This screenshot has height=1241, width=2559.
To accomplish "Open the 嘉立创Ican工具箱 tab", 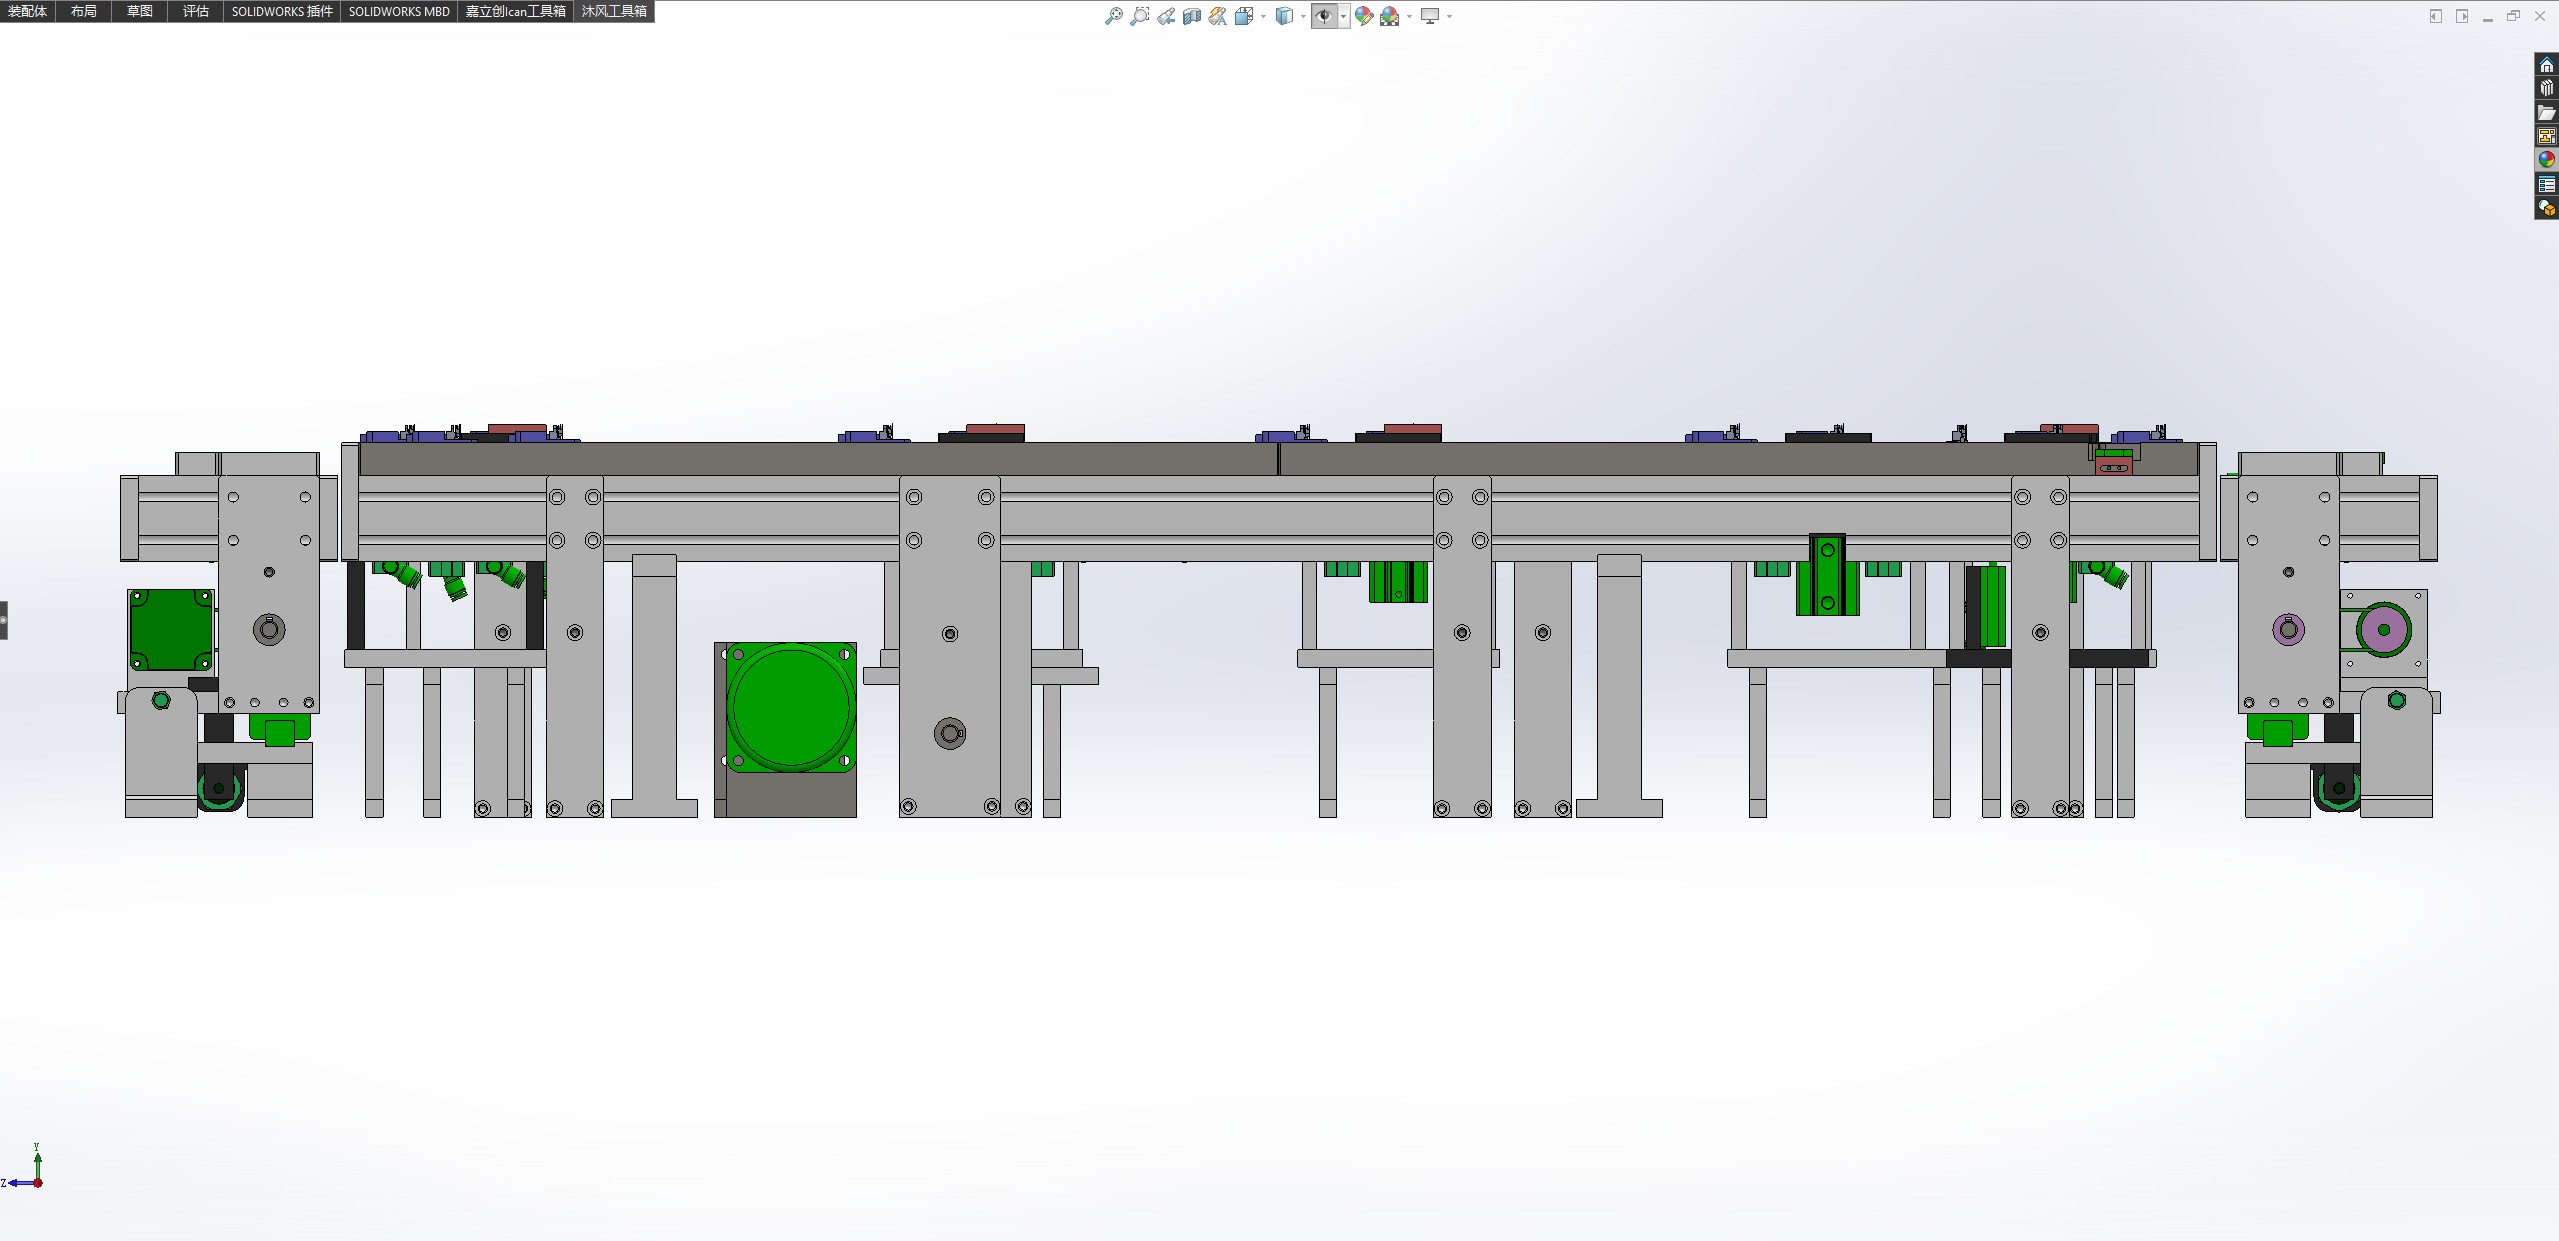I will pyautogui.click(x=515, y=11).
